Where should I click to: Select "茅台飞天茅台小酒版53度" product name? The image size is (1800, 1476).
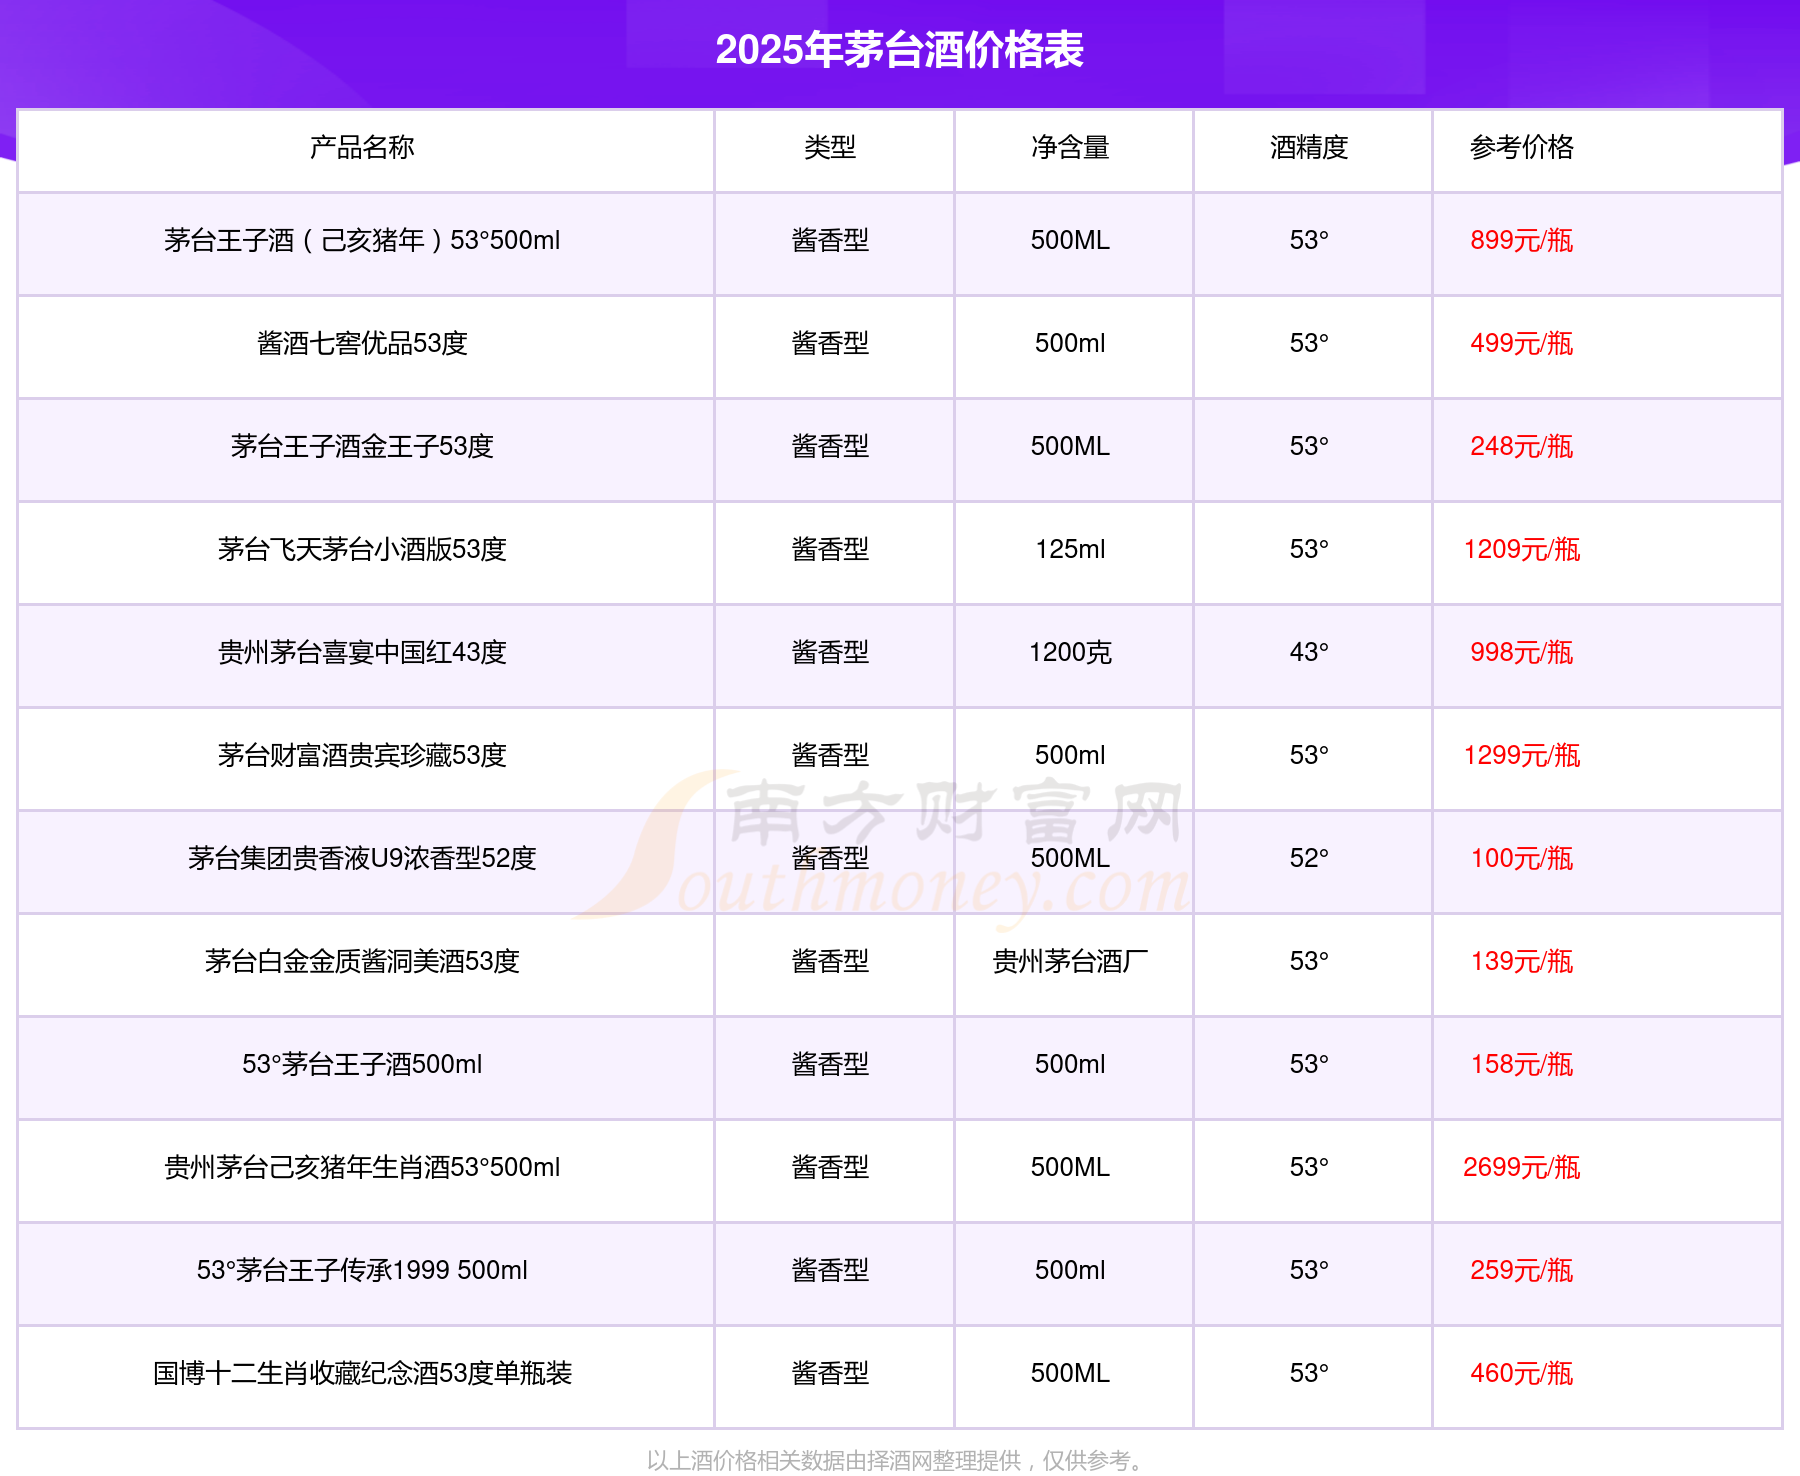(362, 549)
